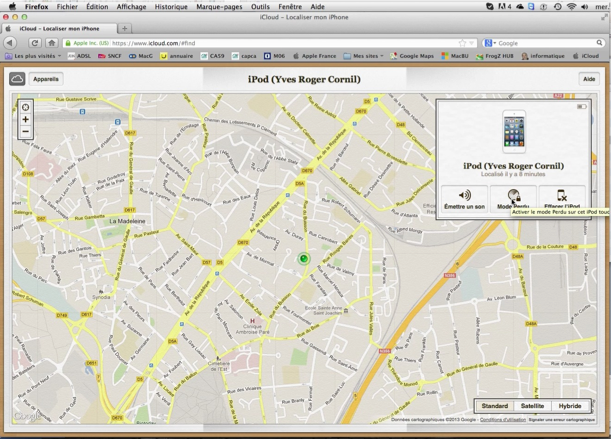Open the MacG bookmark

141,56
